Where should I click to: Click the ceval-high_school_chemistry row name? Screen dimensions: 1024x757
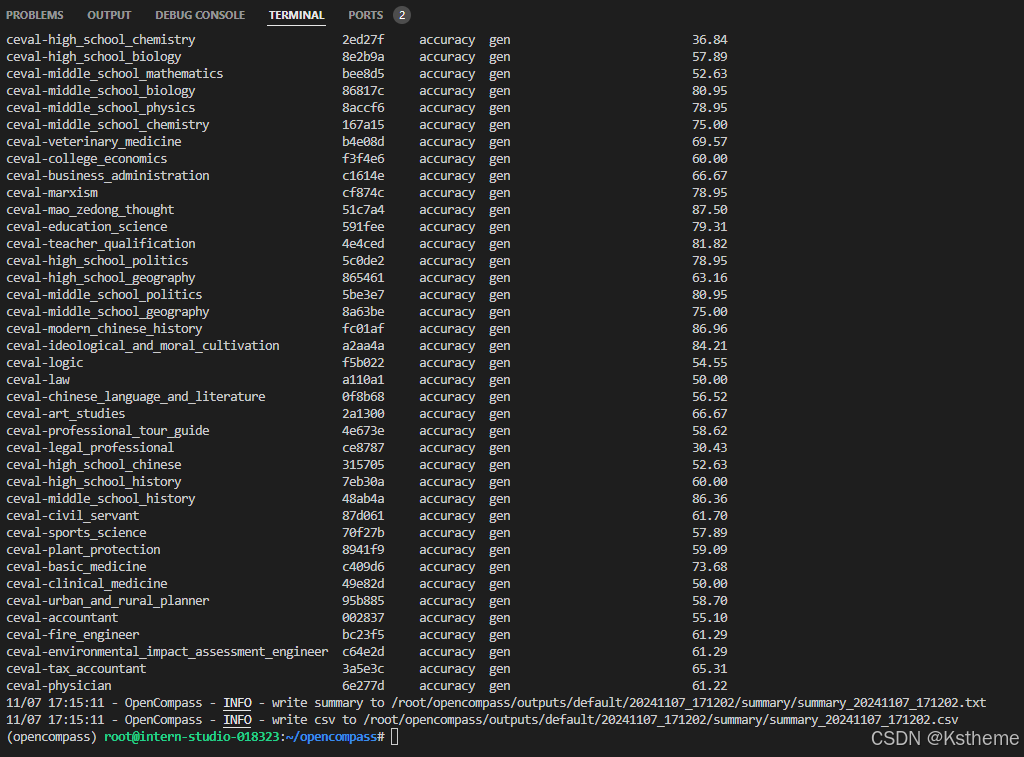(x=101, y=40)
